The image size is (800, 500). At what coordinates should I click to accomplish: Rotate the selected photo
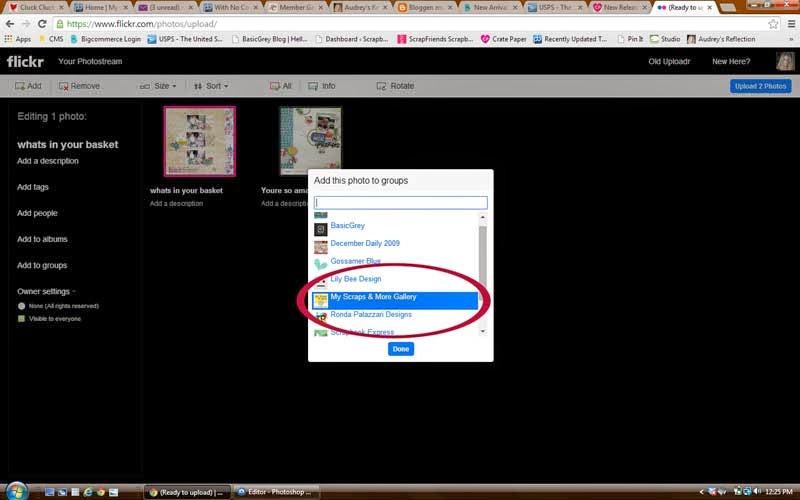[x=395, y=86]
